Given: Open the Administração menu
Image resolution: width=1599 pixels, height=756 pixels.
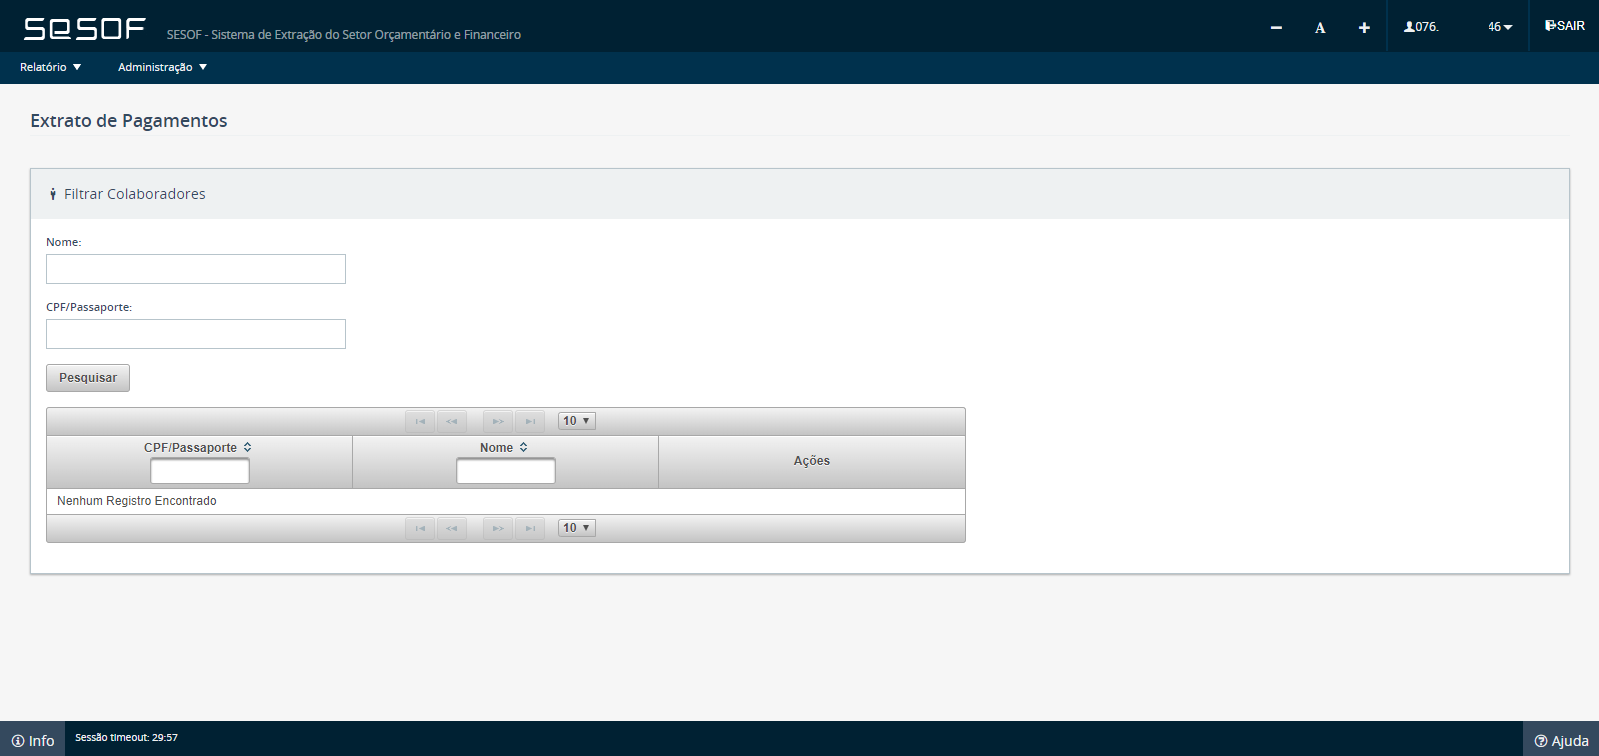Looking at the screenshot, I should [162, 67].
